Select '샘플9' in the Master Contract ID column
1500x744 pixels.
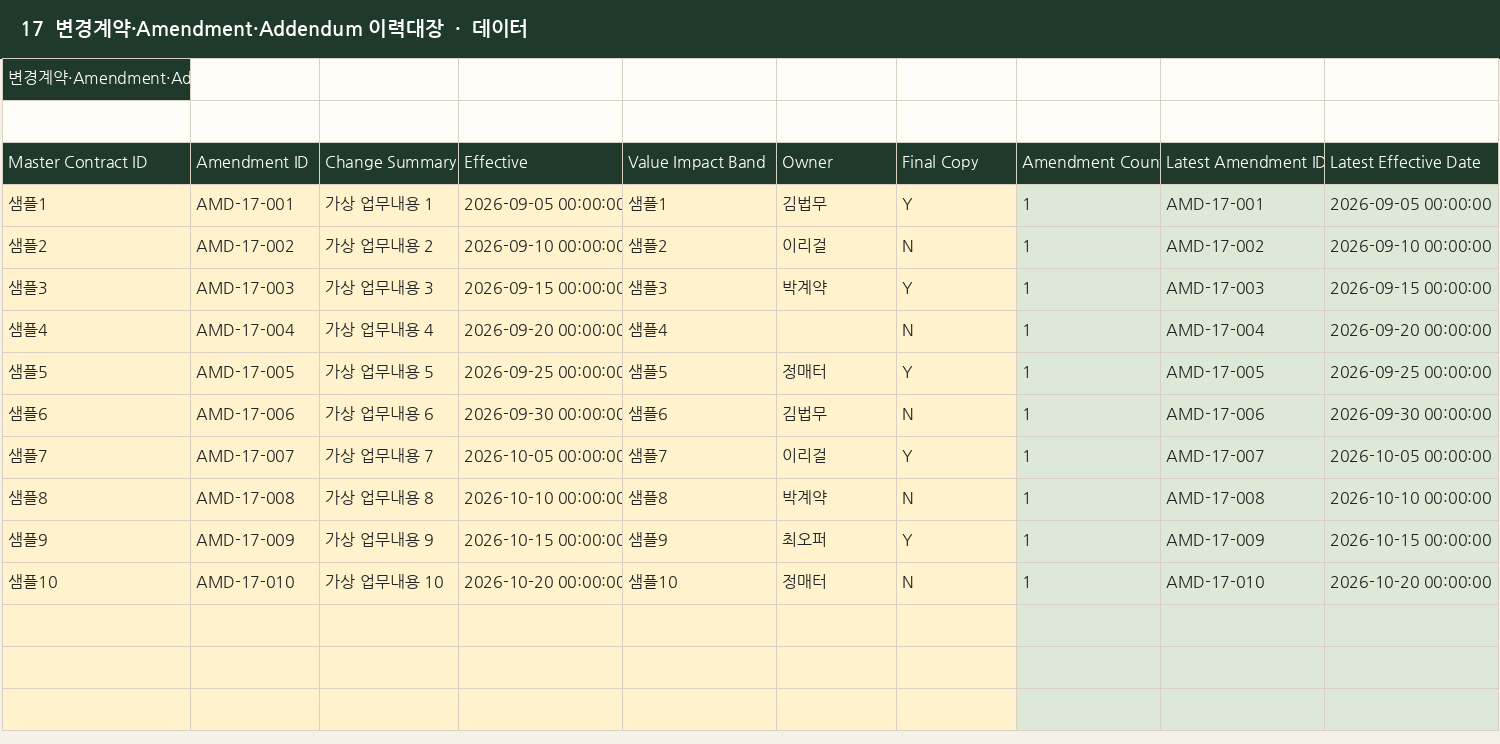(x=96, y=541)
